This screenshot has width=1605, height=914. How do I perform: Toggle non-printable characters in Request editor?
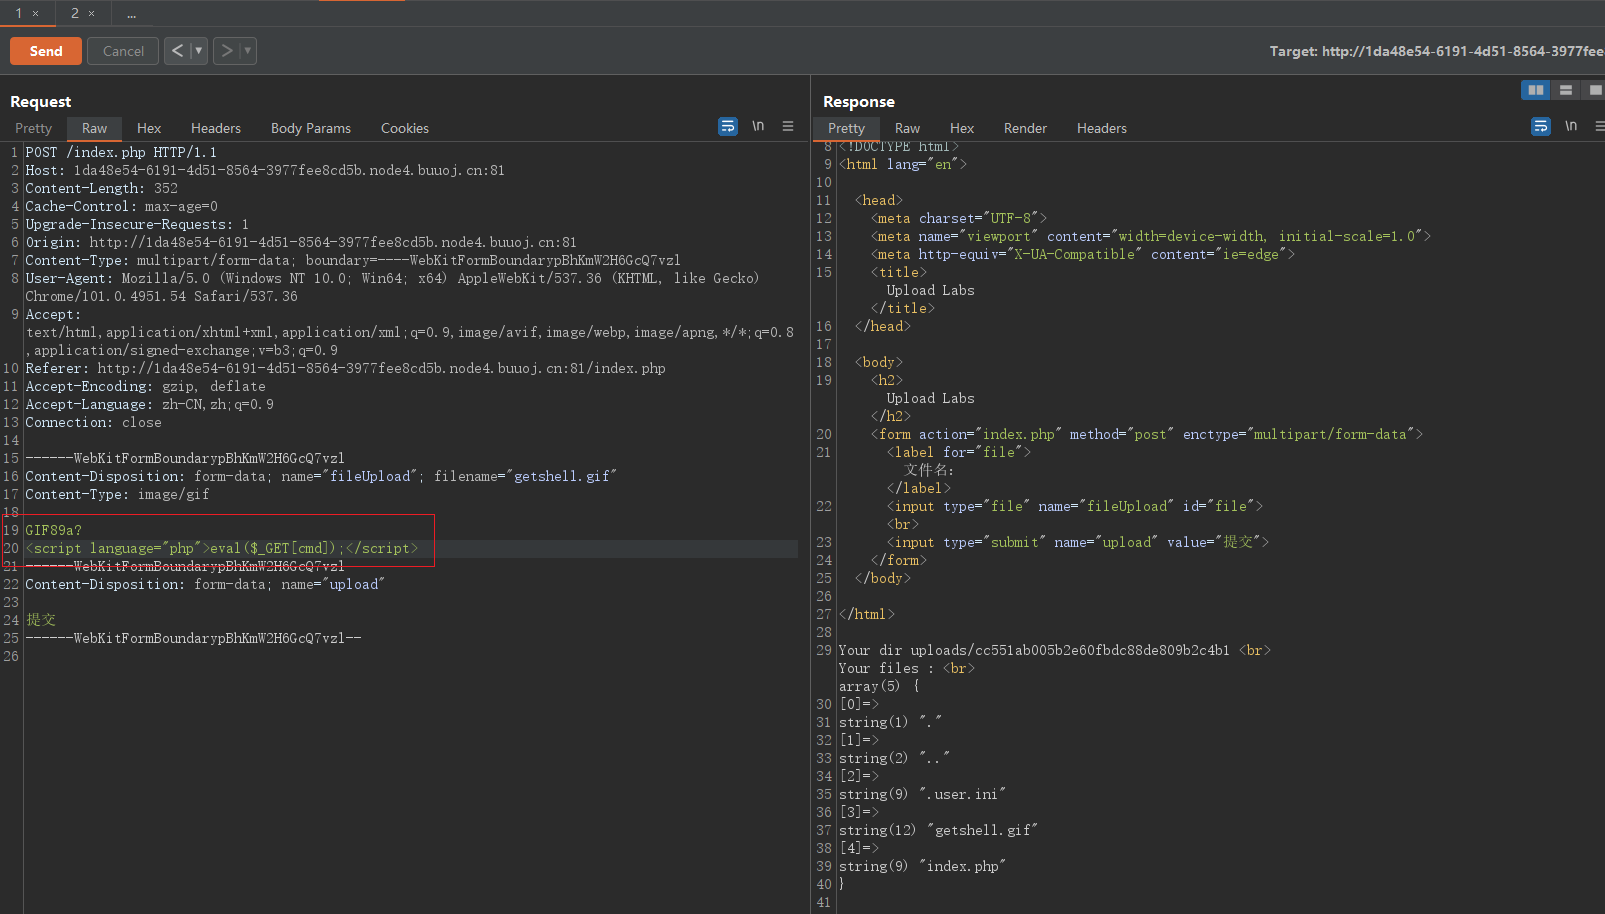tap(758, 126)
